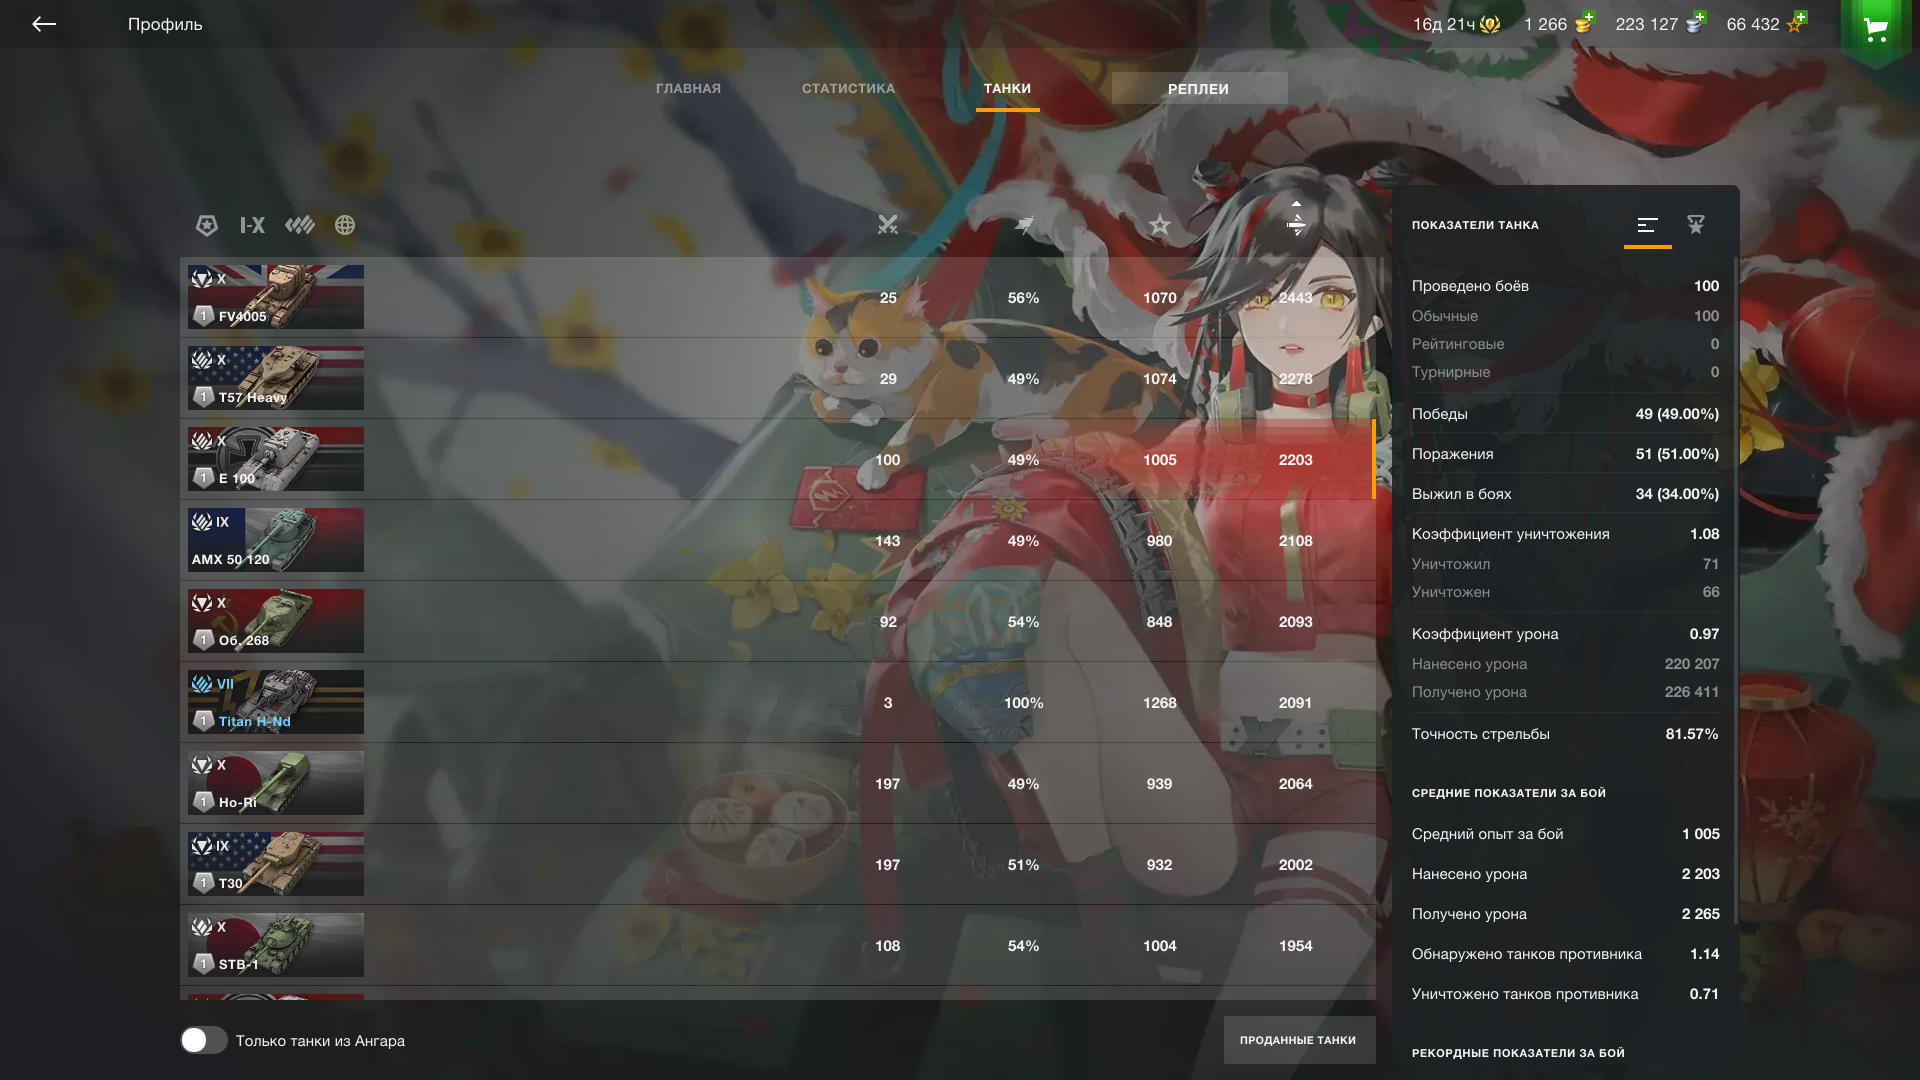Click the Проведено боёв stat row
The width and height of the screenshot is (1920, 1080).
click(x=1565, y=286)
